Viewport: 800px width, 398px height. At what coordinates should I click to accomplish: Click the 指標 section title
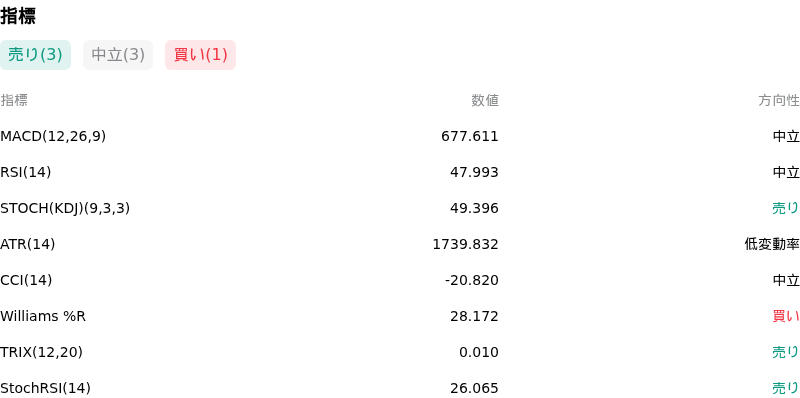click(x=18, y=16)
